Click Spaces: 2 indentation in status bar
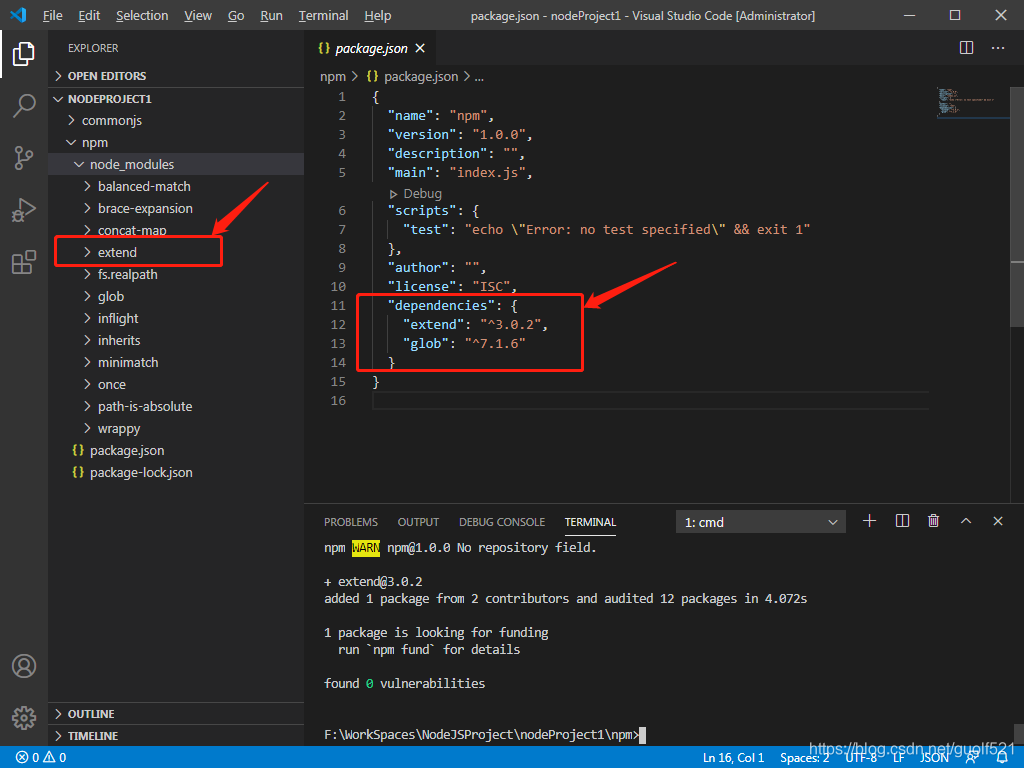The height and width of the screenshot is (768, 1024). point(805,758)
